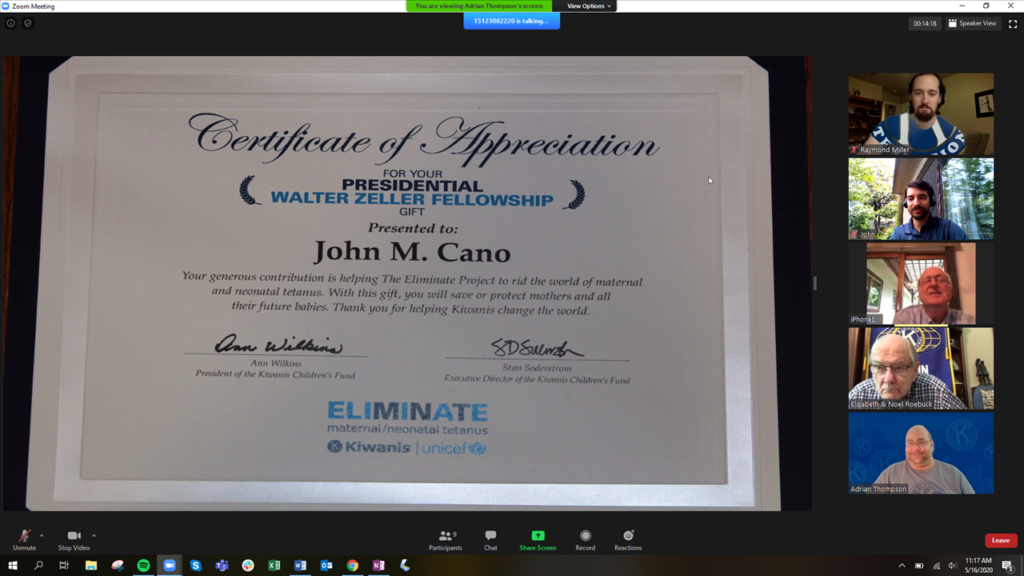Select Raymond Miller's video thumbnail
Image resolution: width=1024 pixels, height=576 pixels.
coord(921,114)
